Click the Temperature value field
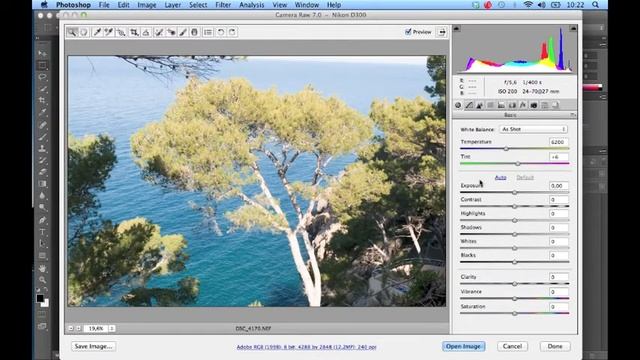640x360 pixels. coord(558,142)
